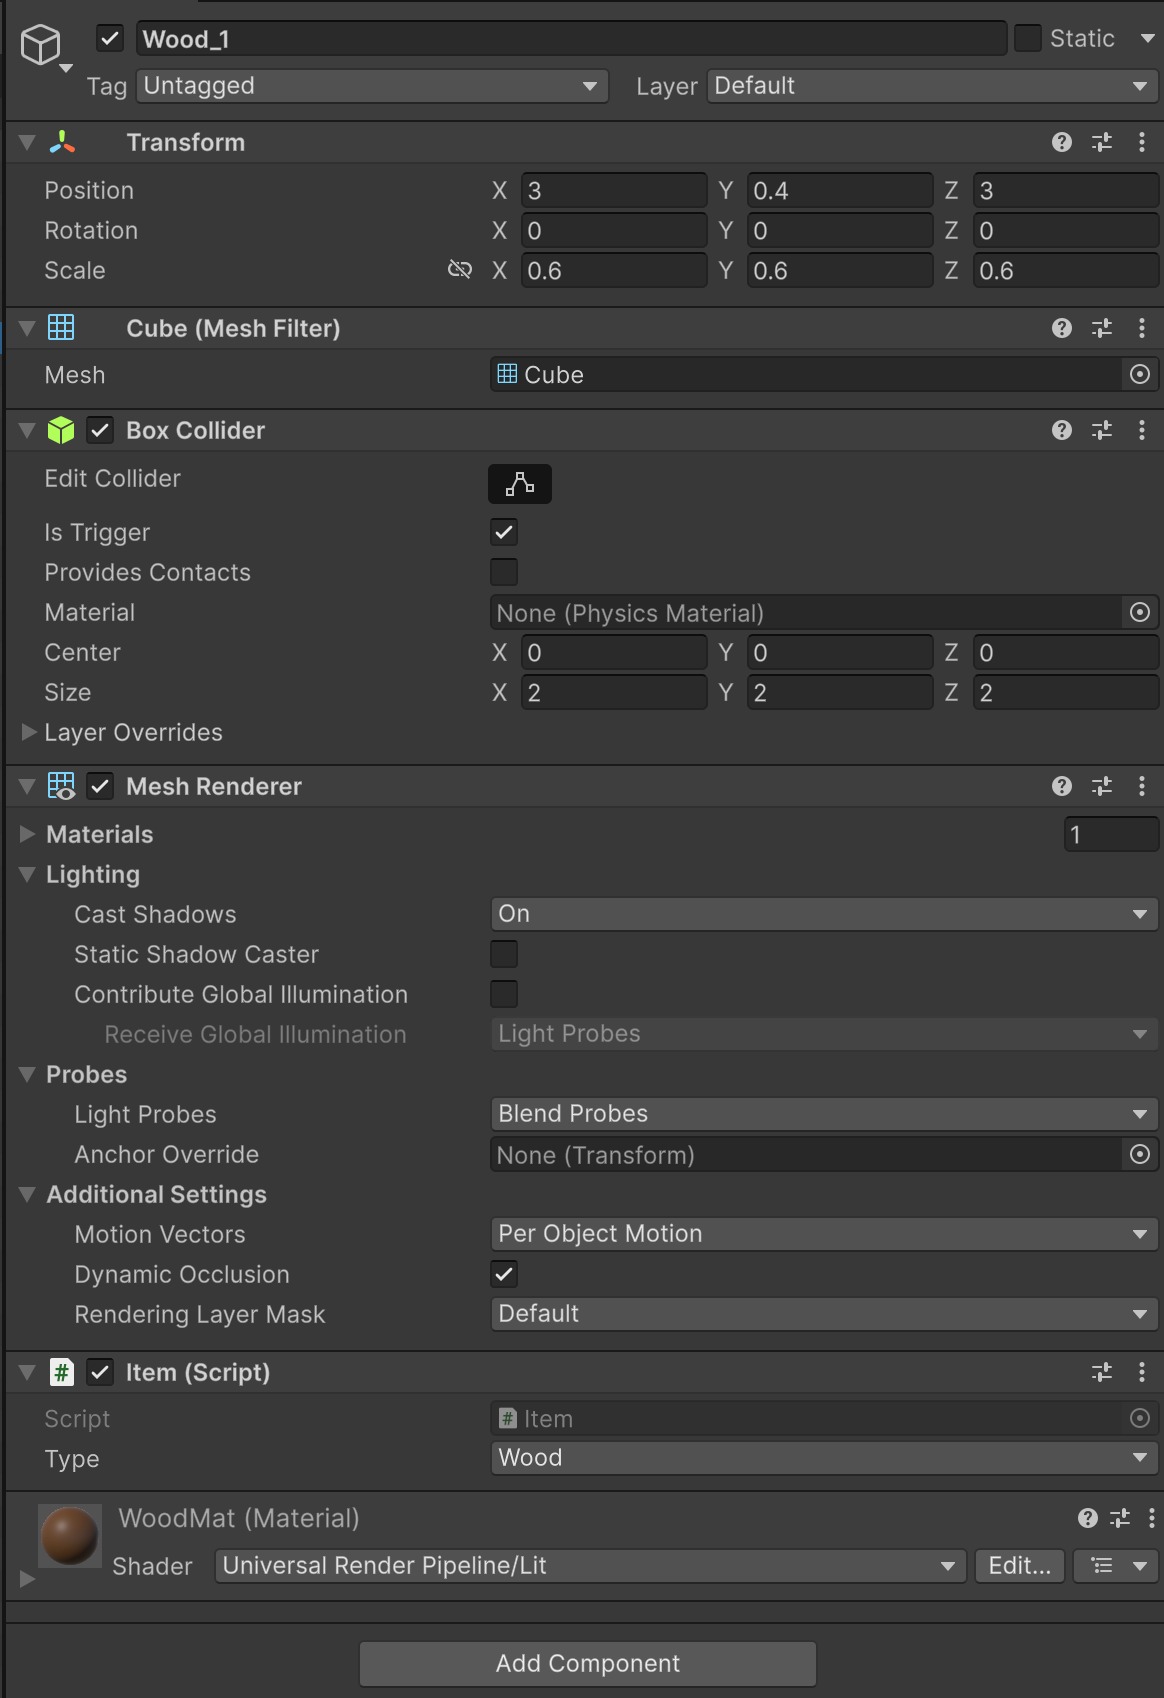
Task: Collapse the Transform component
Action: (27, 142)
